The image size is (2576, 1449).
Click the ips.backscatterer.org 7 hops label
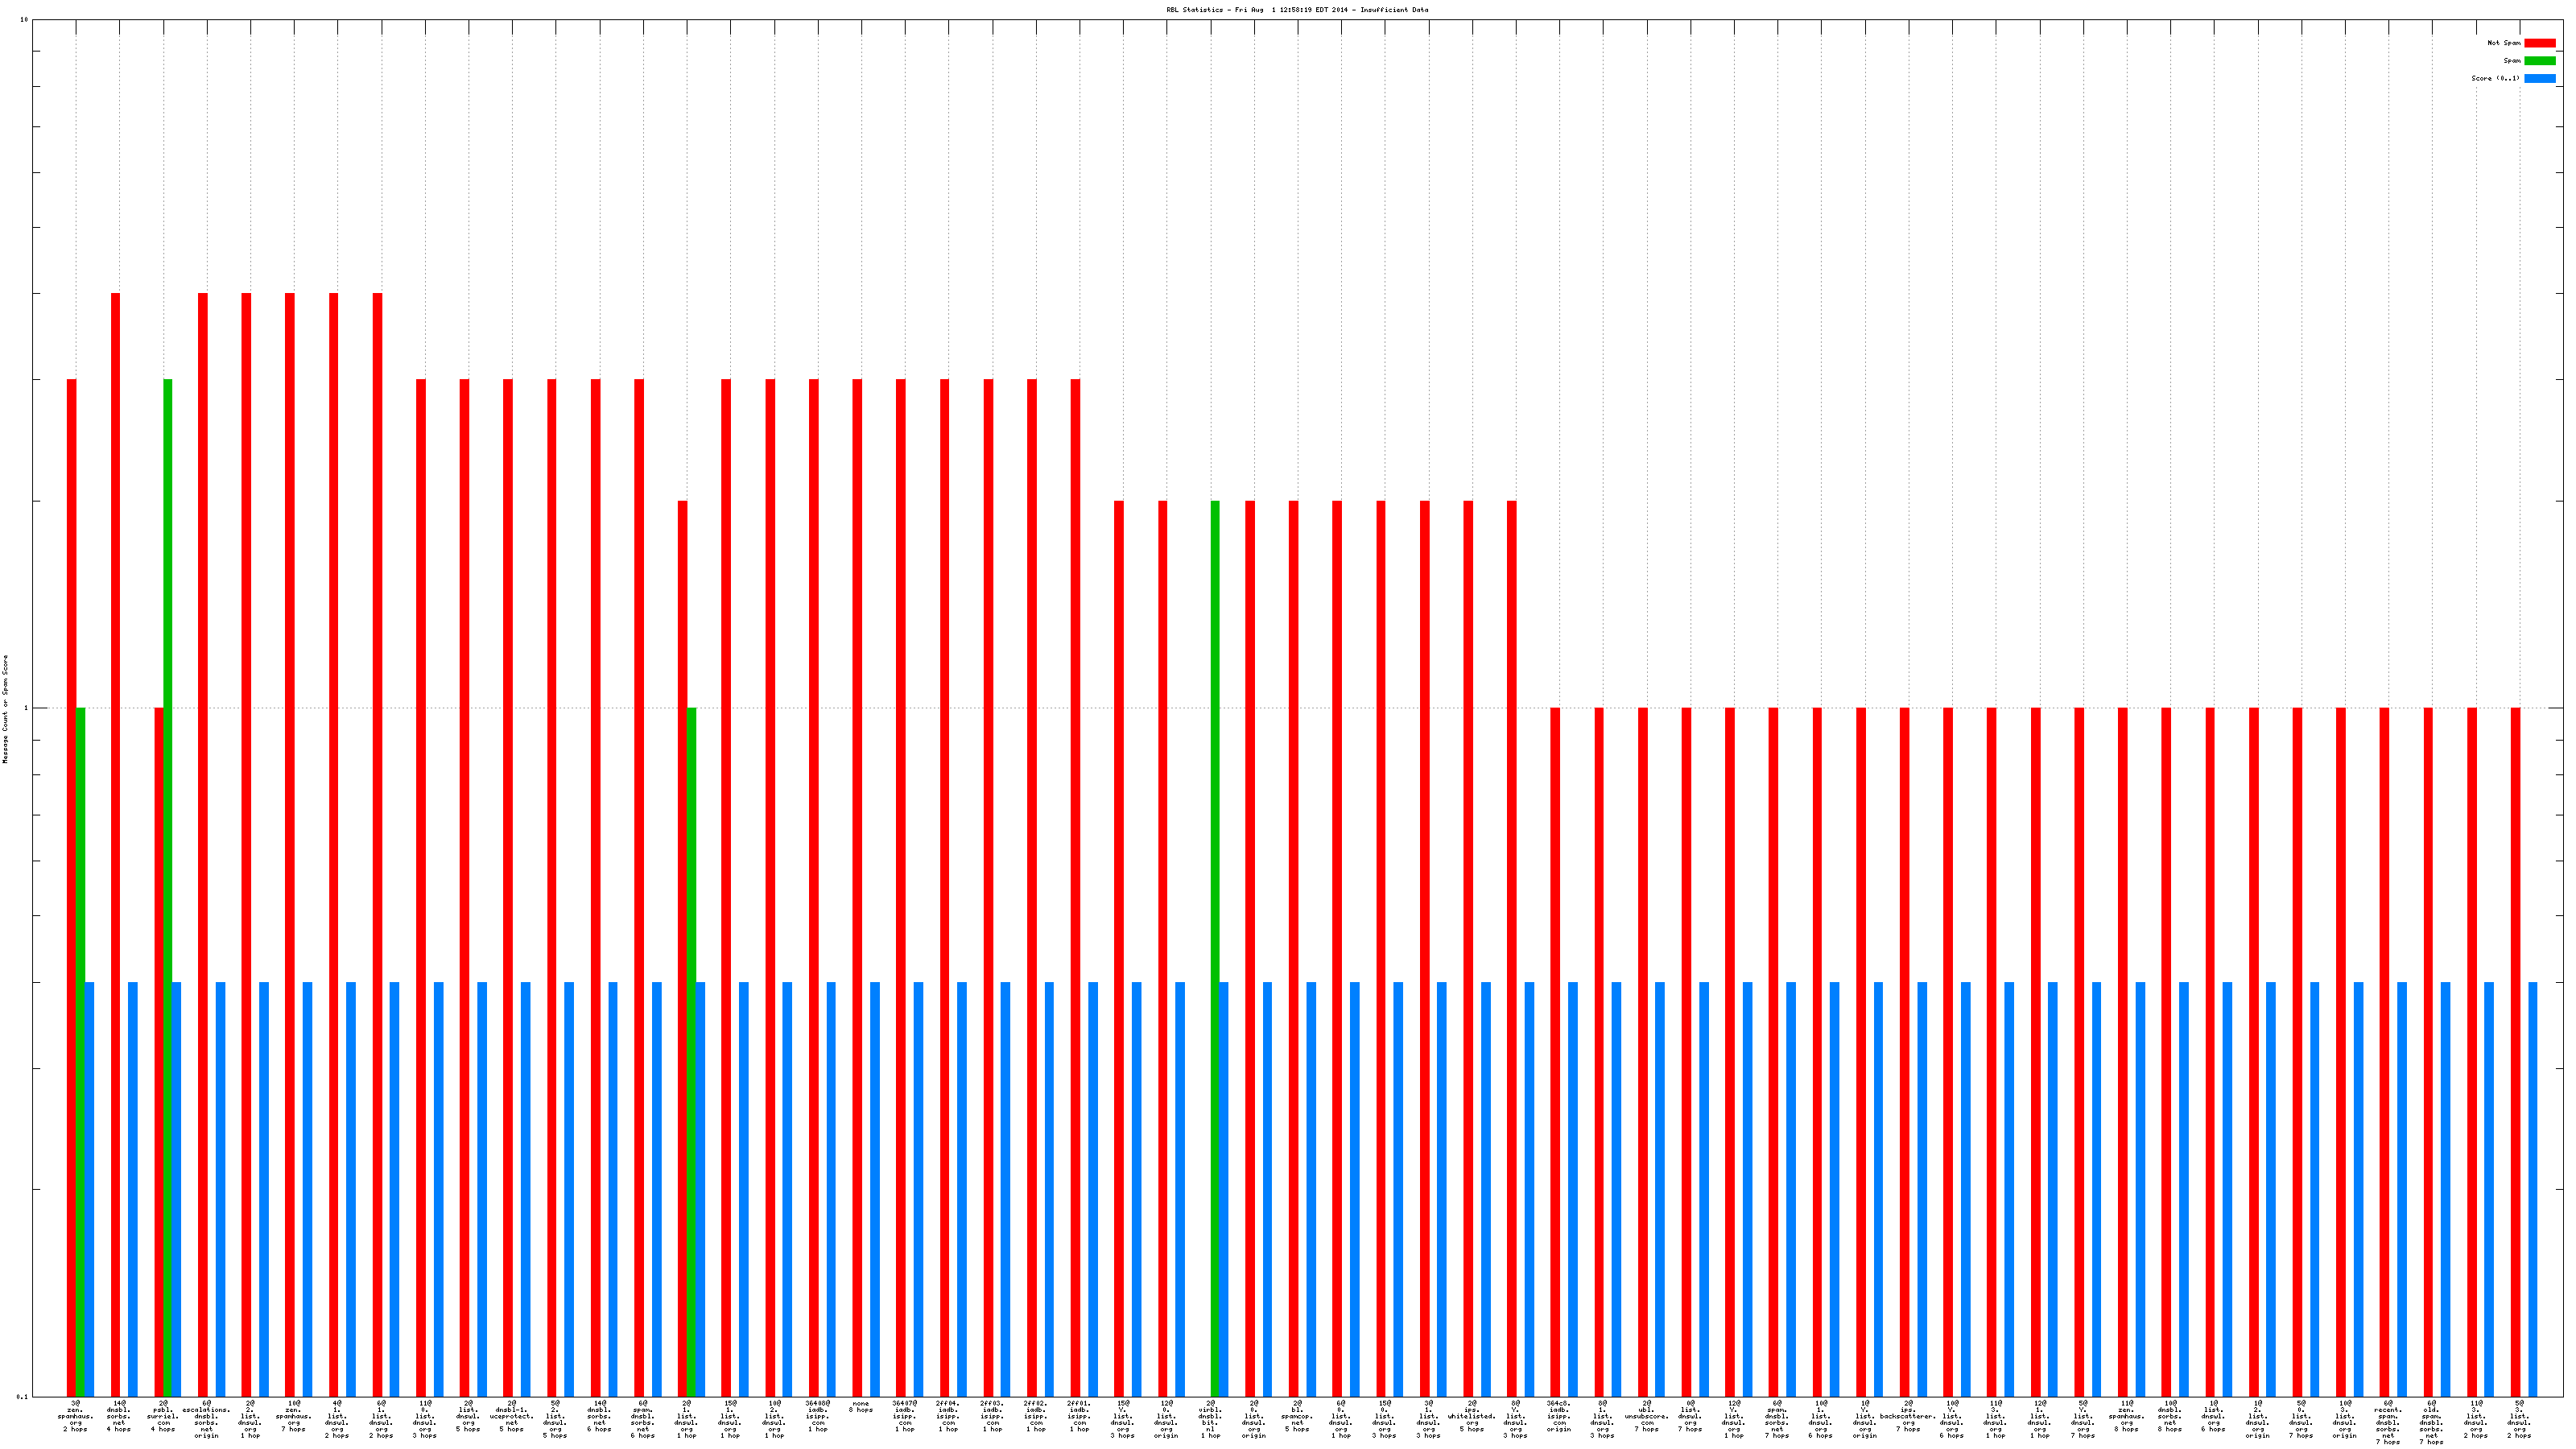click(x=1908, y=1416)
